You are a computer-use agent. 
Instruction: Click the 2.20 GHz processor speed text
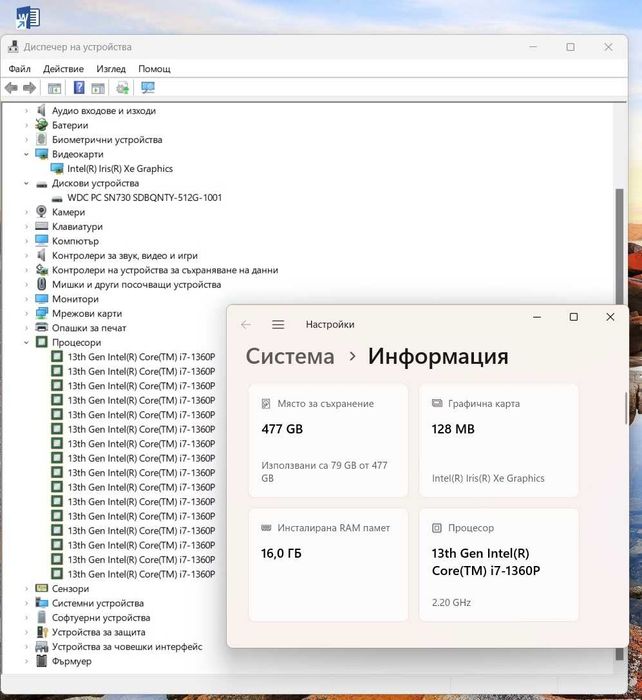[451, 602]
